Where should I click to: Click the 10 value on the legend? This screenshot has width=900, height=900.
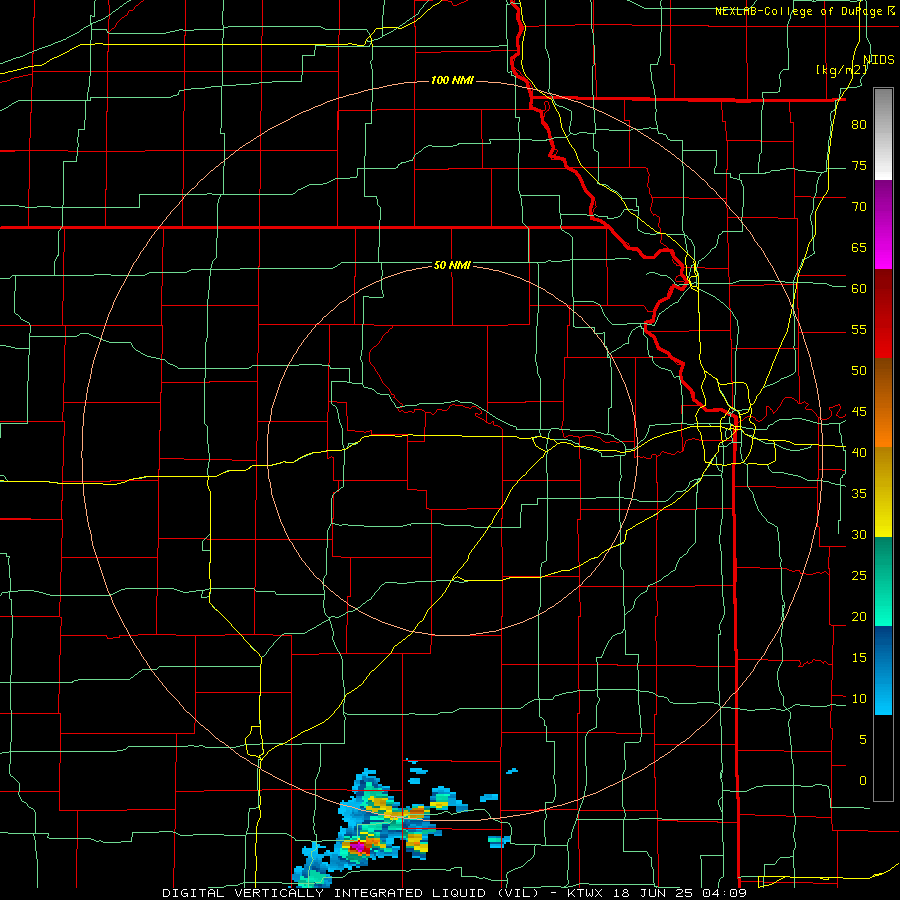[859, 699]
